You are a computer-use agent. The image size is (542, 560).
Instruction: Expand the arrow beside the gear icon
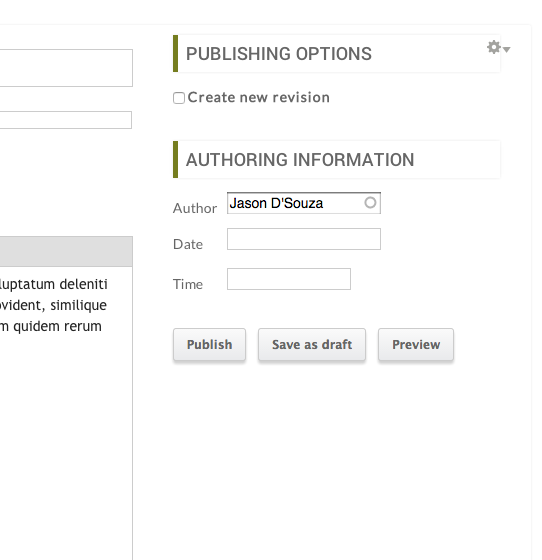(506, 49)
